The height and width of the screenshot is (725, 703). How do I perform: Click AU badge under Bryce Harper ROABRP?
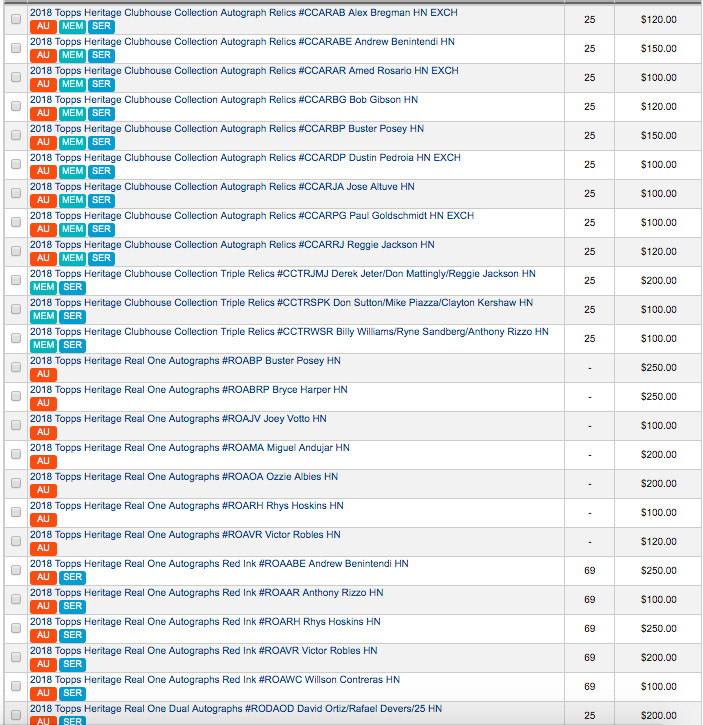click(x=43, y=403)
